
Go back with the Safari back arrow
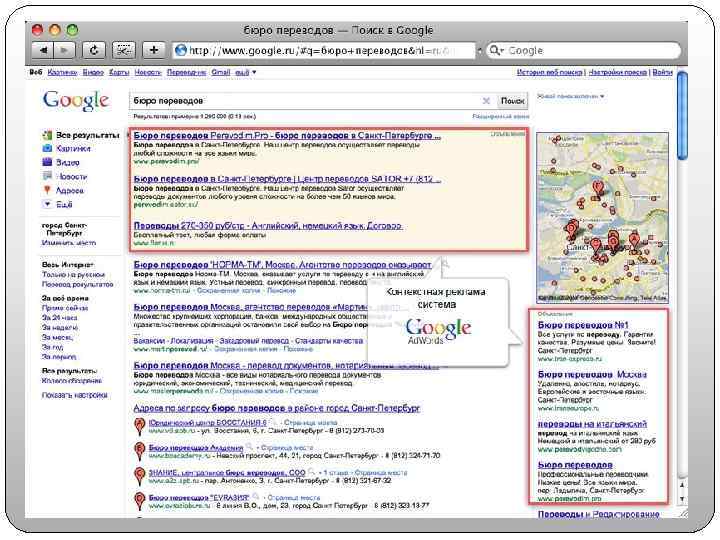pos(43,50)
